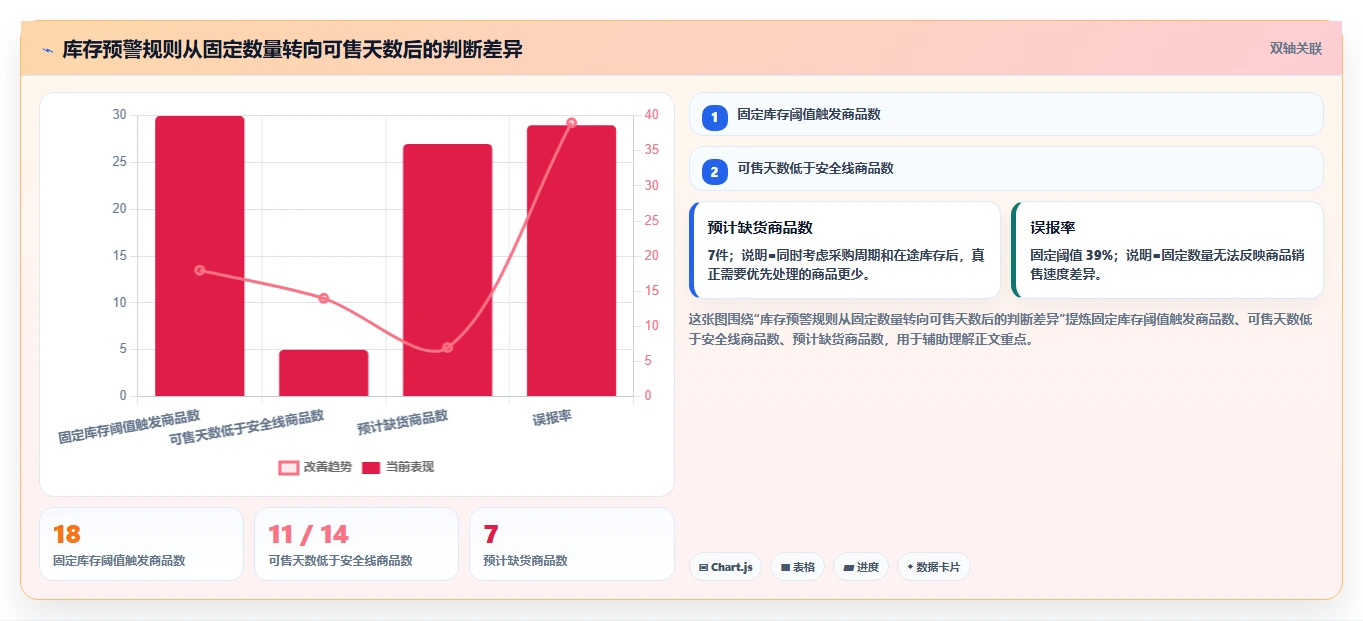Click the x-axis label 固定库存阈值触发商品数
1363x621 pixels.
coord(129,427)
